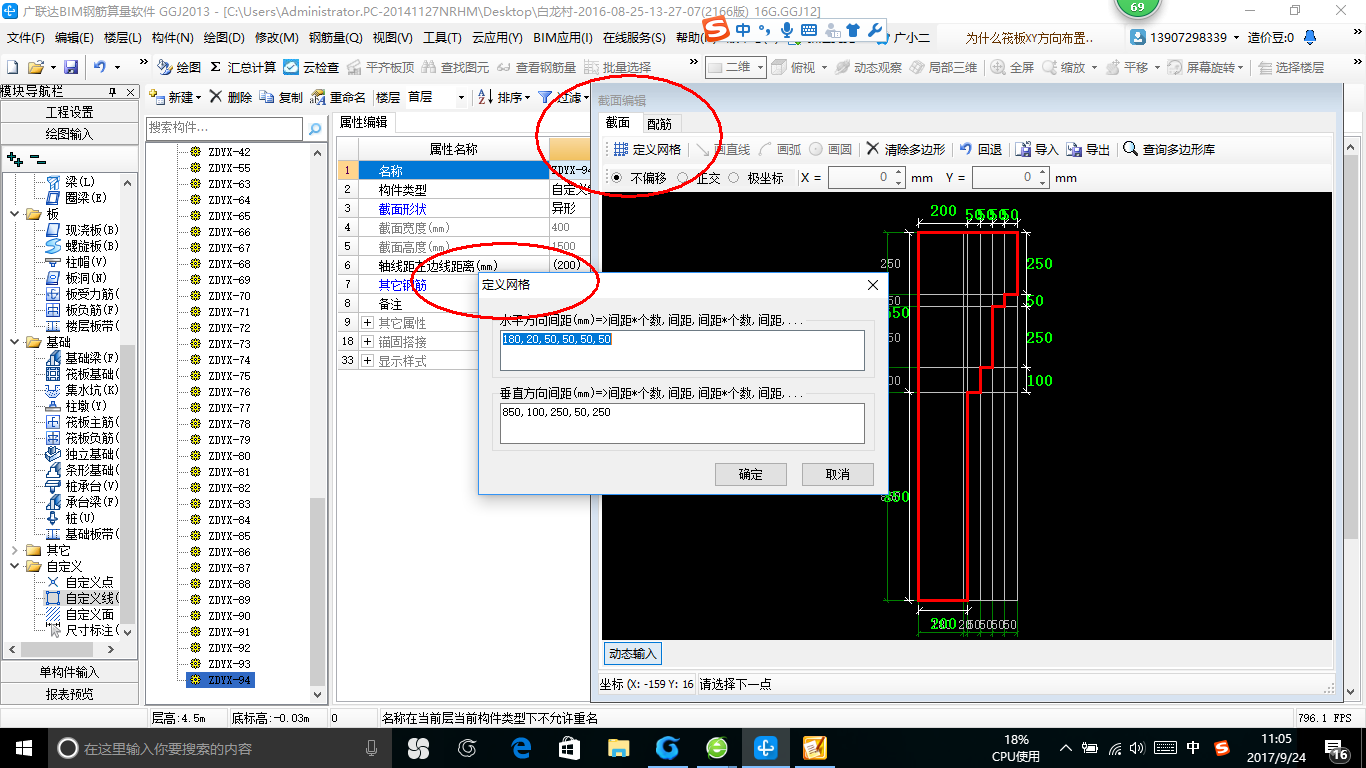Expand 锚固搭接 property group

click(x=368, y=342)
